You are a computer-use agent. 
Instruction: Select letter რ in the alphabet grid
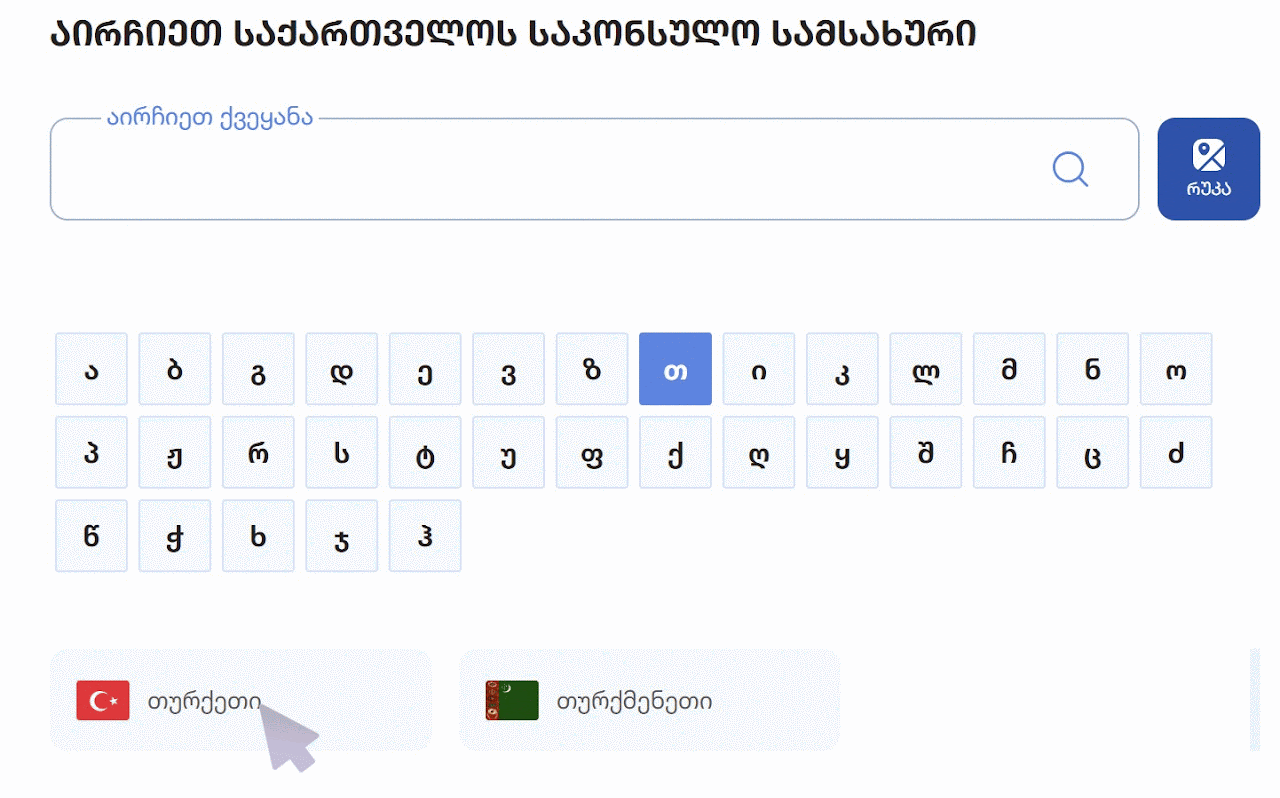(258, 452)
